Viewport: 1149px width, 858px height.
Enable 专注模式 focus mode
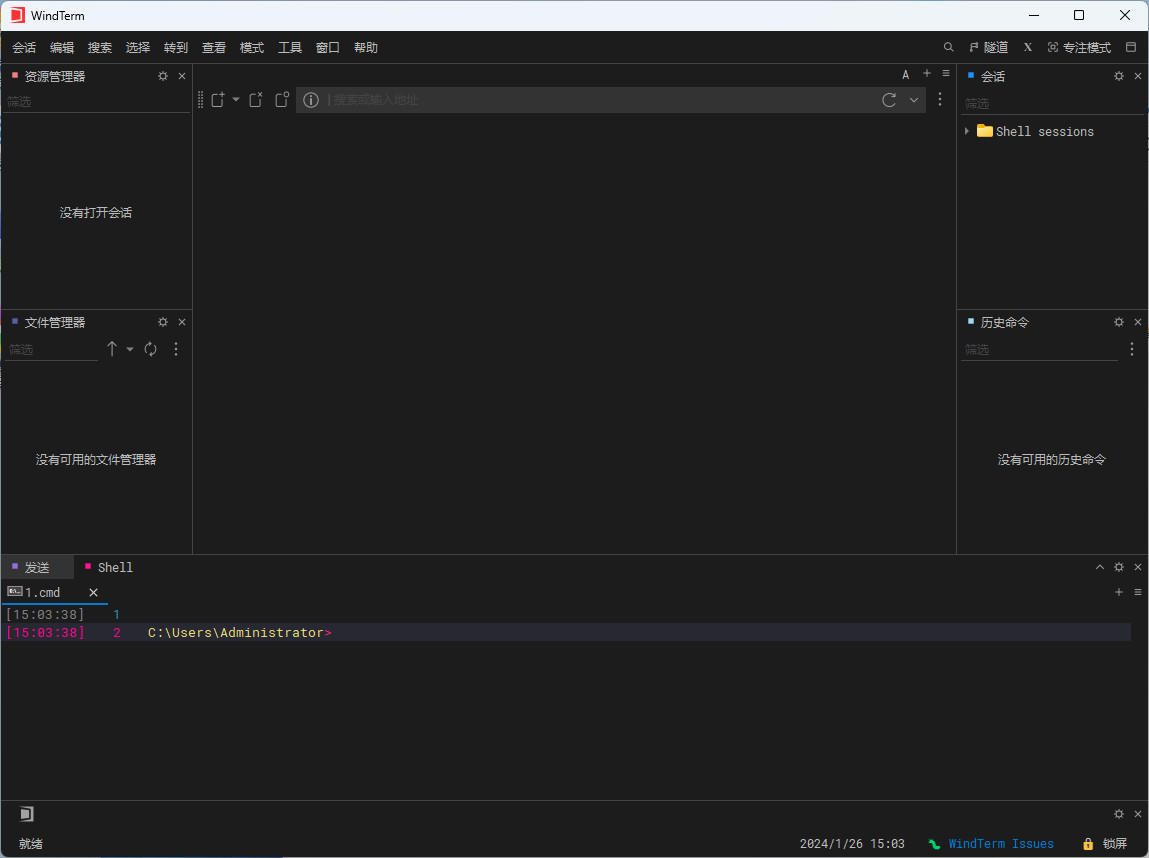1079,48
